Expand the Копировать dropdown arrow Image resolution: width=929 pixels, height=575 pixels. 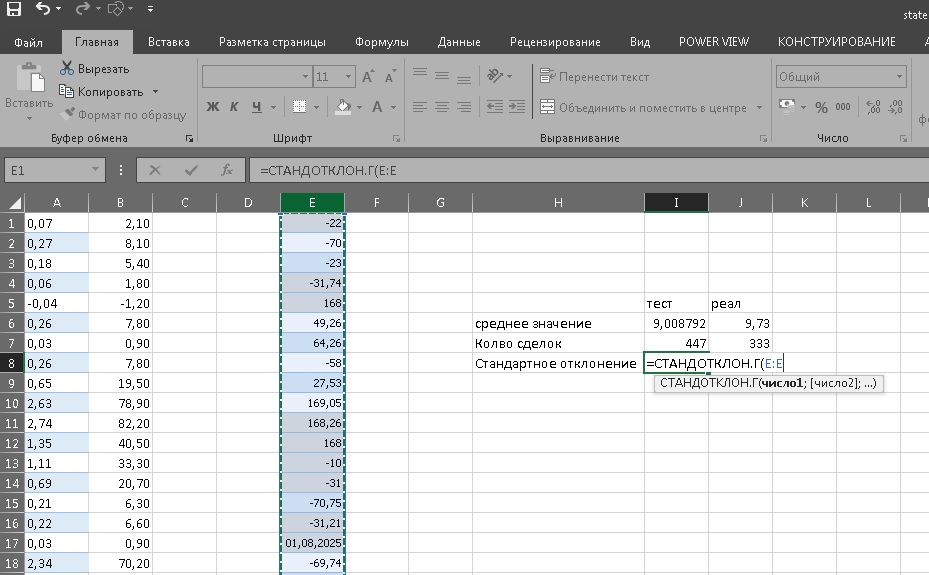tap(156, 92)
